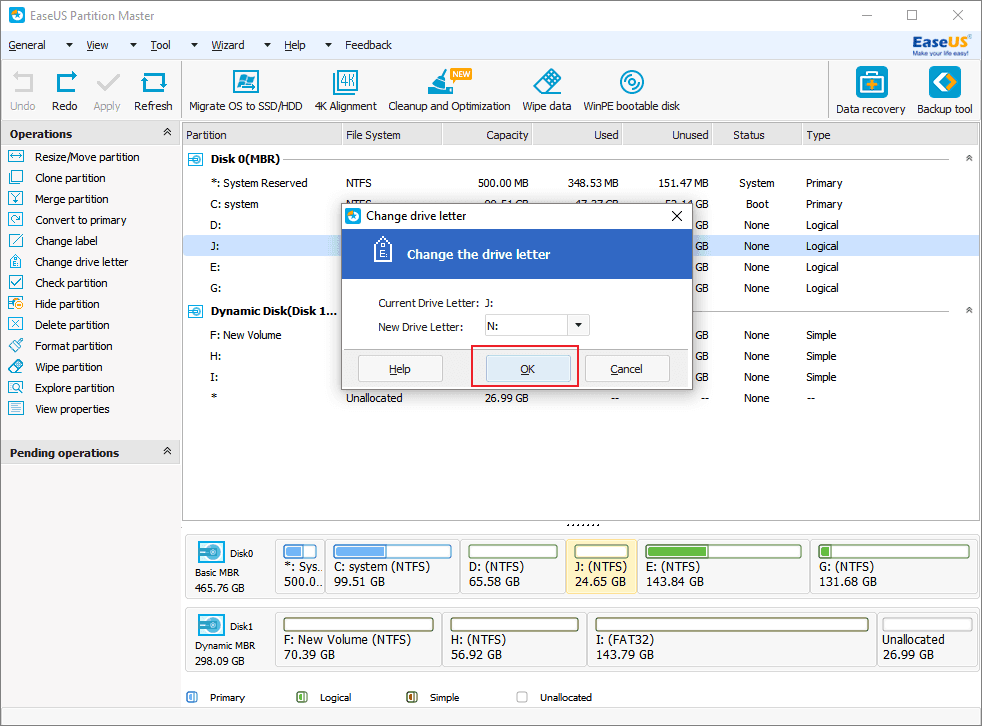Select the E: (NTFS) 143.84 GB block

(723, 567)
